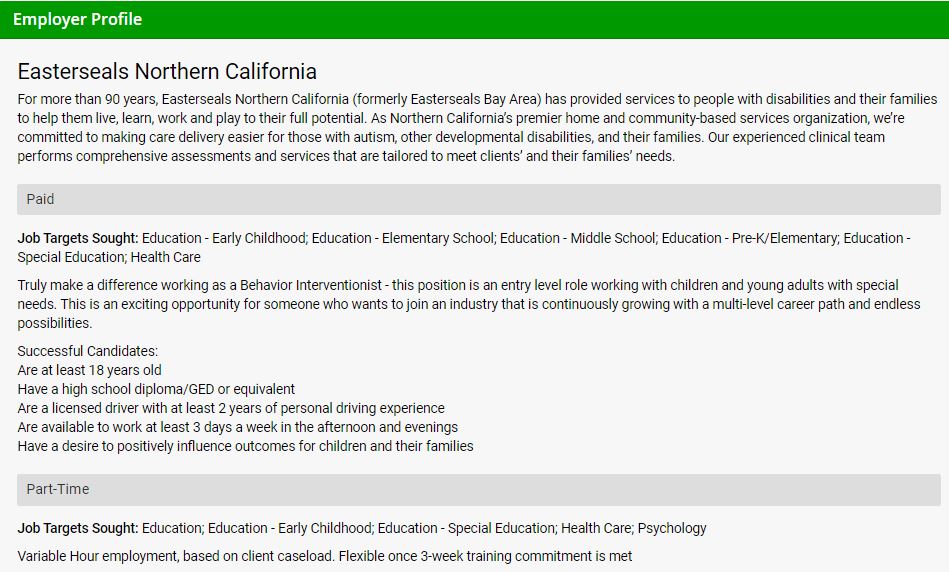Click the organization description paragraph

tap(476, 128)
